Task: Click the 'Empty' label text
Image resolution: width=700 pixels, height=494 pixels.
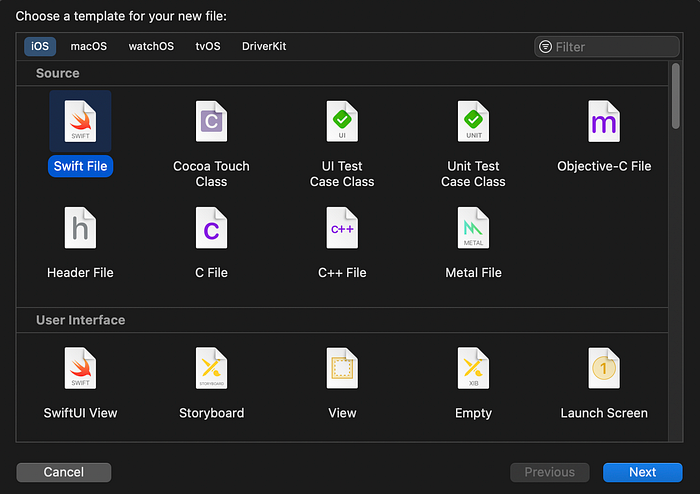Action: pos(473,413)
